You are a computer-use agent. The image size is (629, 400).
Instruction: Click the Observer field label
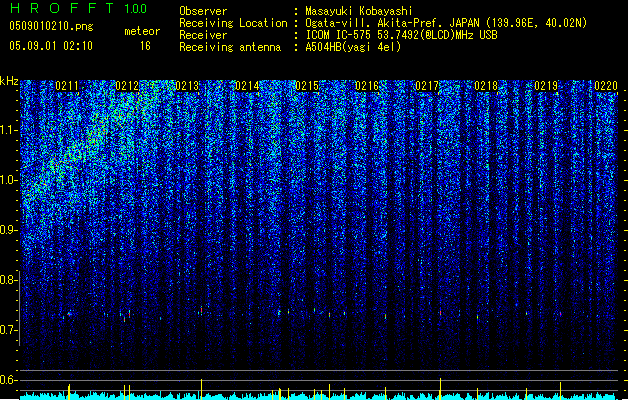(203, 11)
